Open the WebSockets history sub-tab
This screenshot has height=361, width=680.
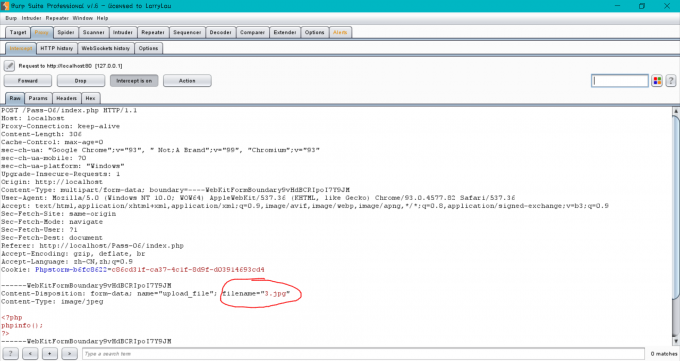pyautogui.click(x=106, y=48)
